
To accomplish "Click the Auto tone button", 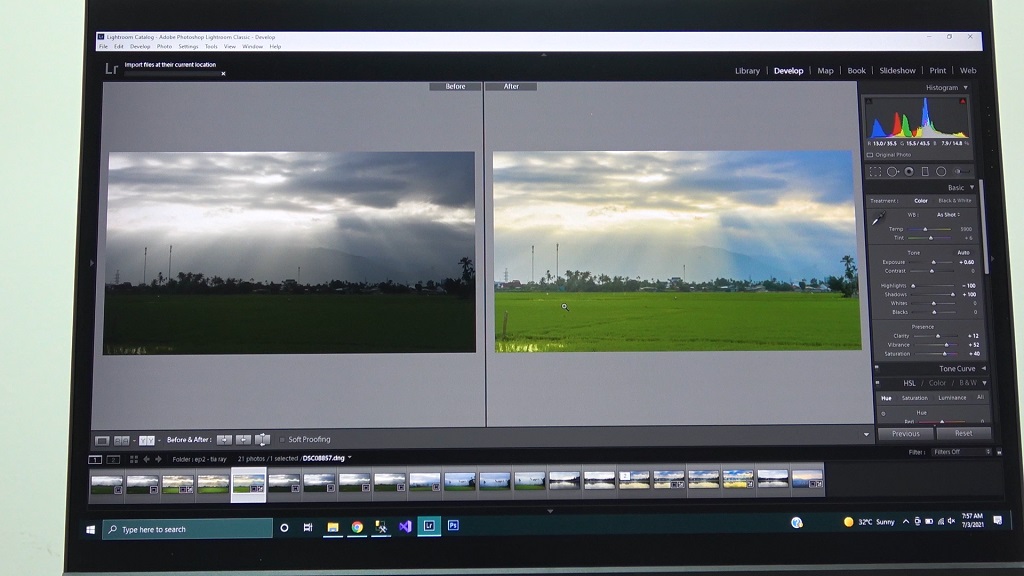I will point(963,252).
